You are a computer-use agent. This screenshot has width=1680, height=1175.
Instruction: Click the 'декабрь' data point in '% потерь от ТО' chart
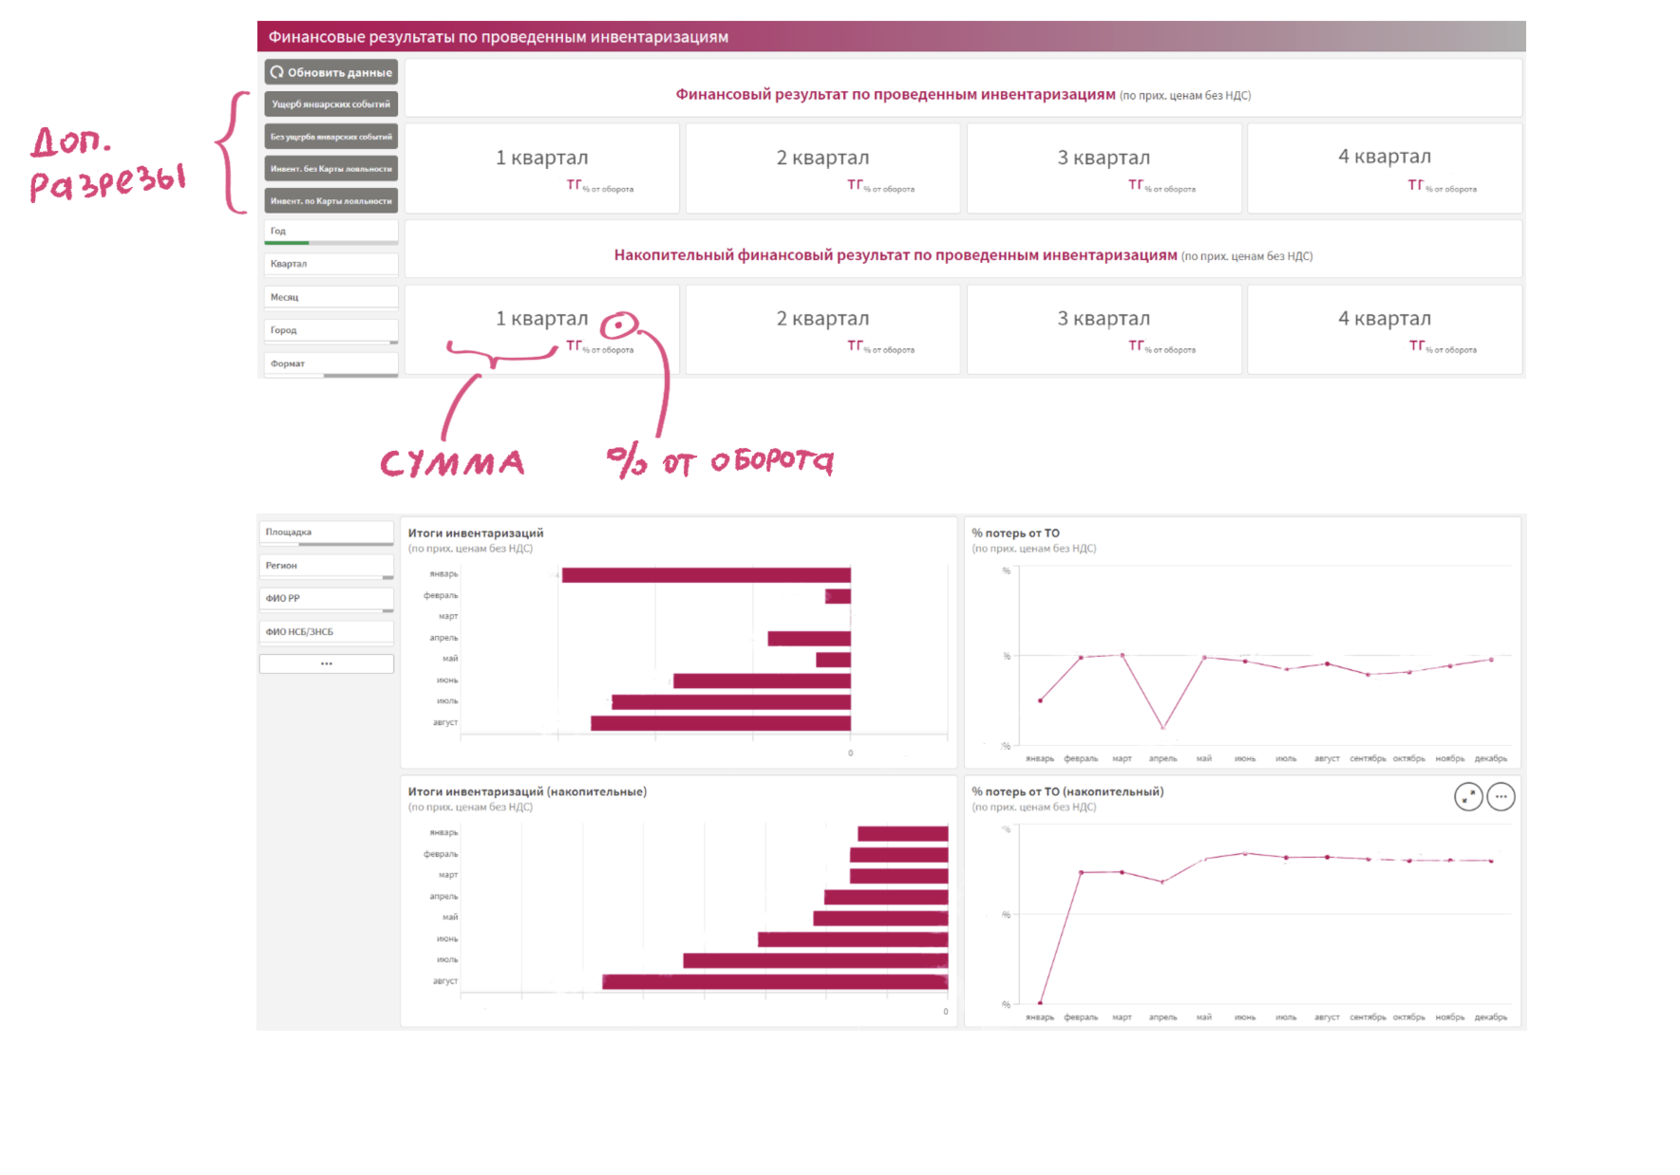coord(1491,660)
